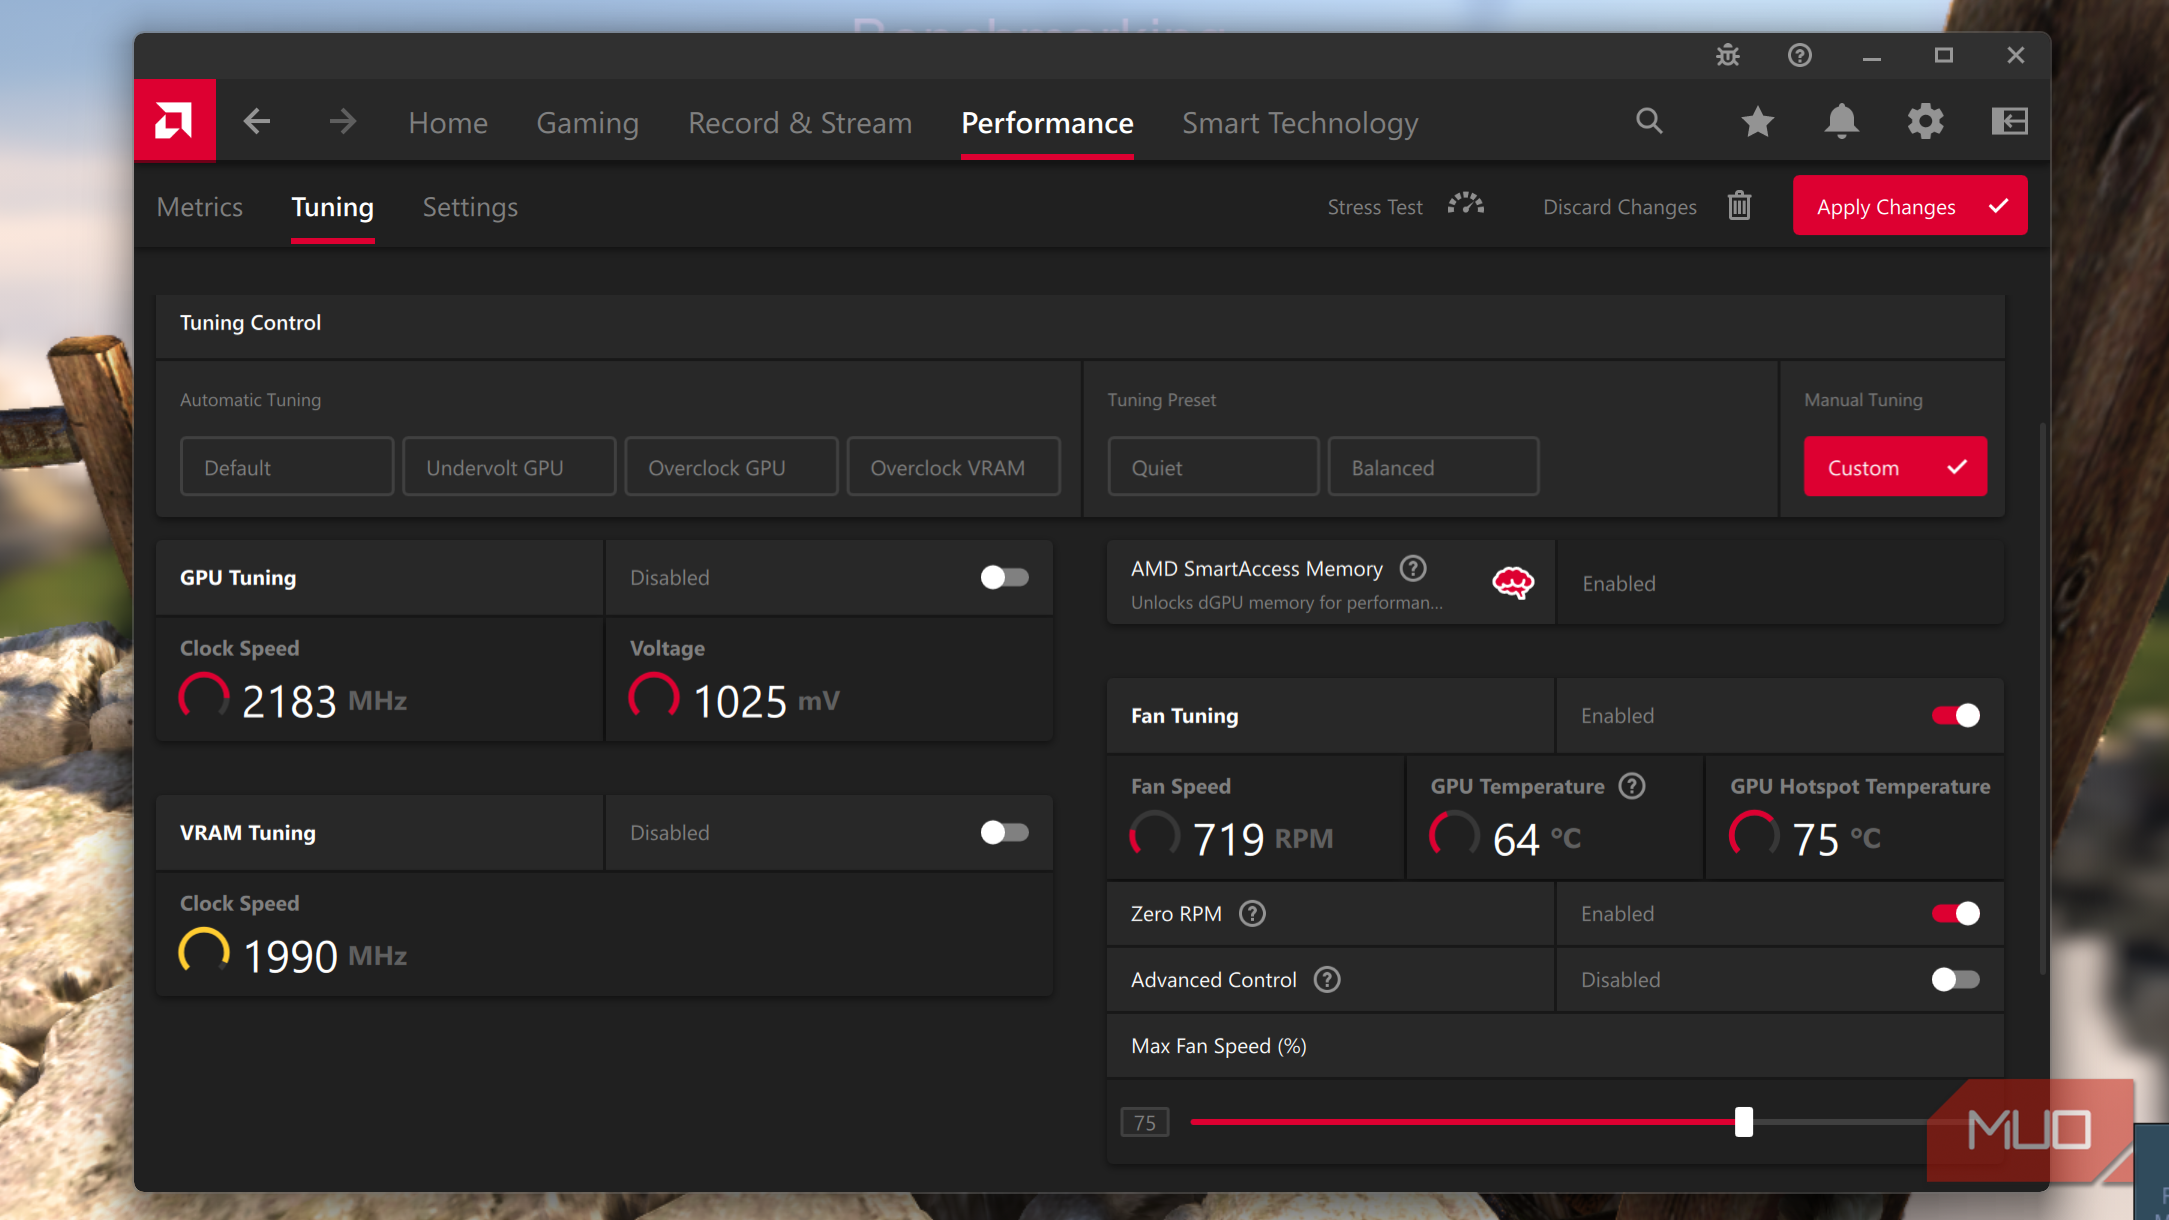
Task: Click the vertical scrollbar of tuning page
Action: pos(2042,698)
